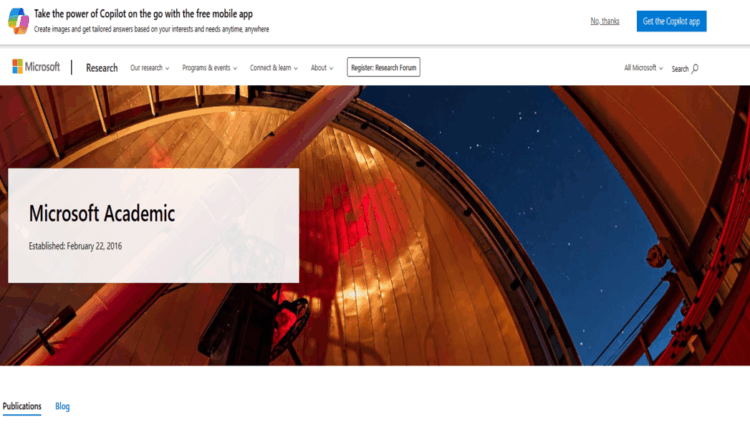Click Register: Research Forum button
750x430 pixels.
click(x=384, y=67)
